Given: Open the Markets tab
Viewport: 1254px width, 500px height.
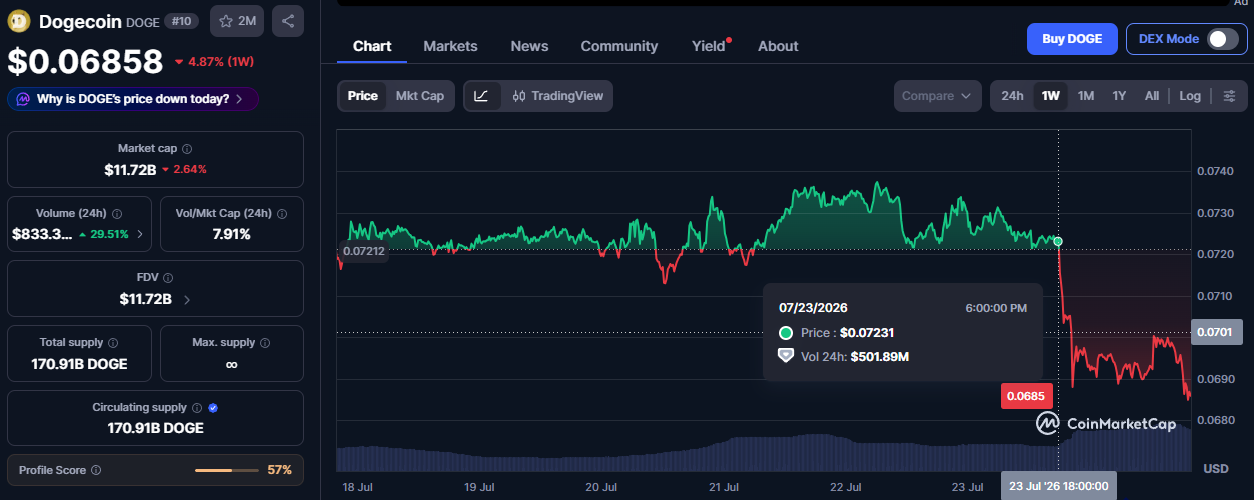Looking at the screenshot, I should coord(450,46).
